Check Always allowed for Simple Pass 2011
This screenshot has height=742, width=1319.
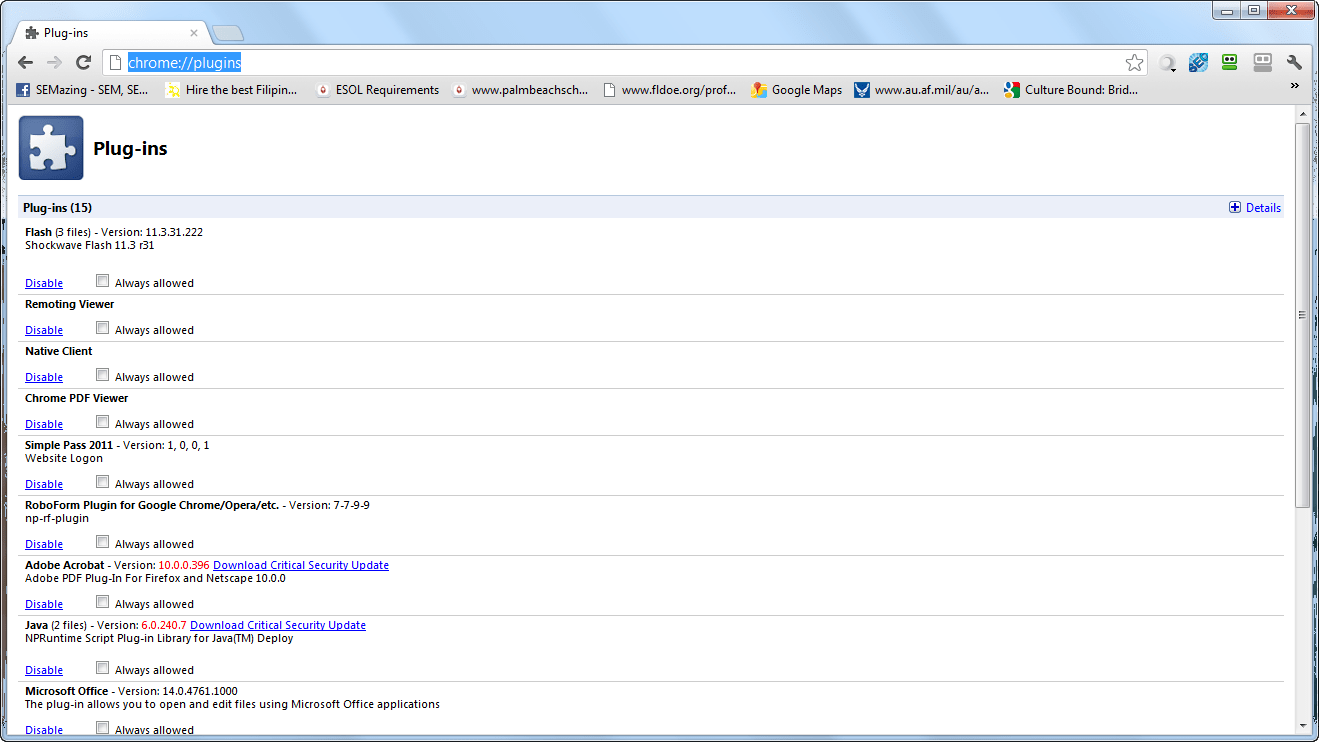(x=103, y=482)
